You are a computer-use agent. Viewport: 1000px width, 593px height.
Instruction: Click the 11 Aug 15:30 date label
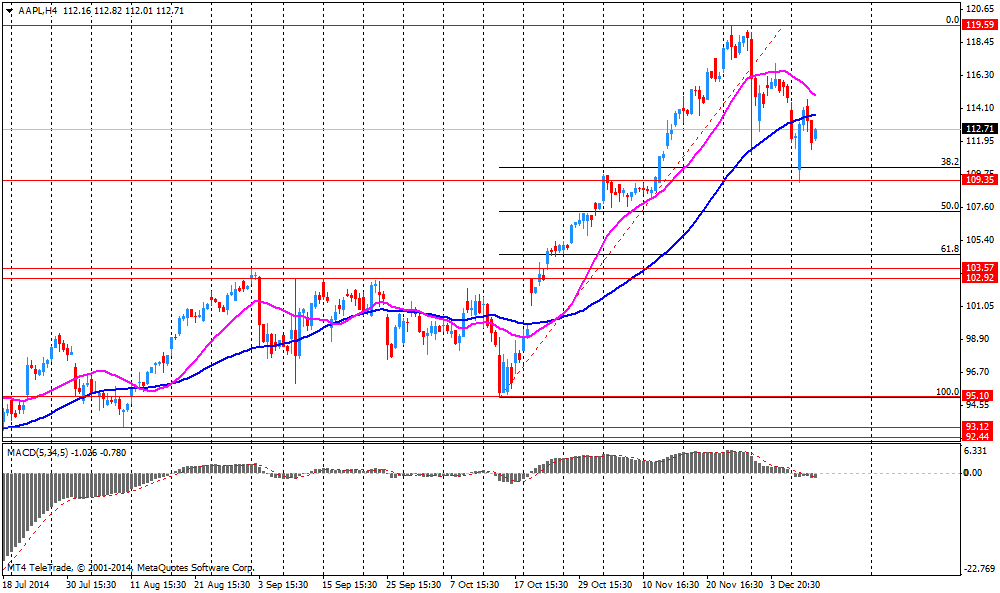pyautogui.click(x=158, y=584)
